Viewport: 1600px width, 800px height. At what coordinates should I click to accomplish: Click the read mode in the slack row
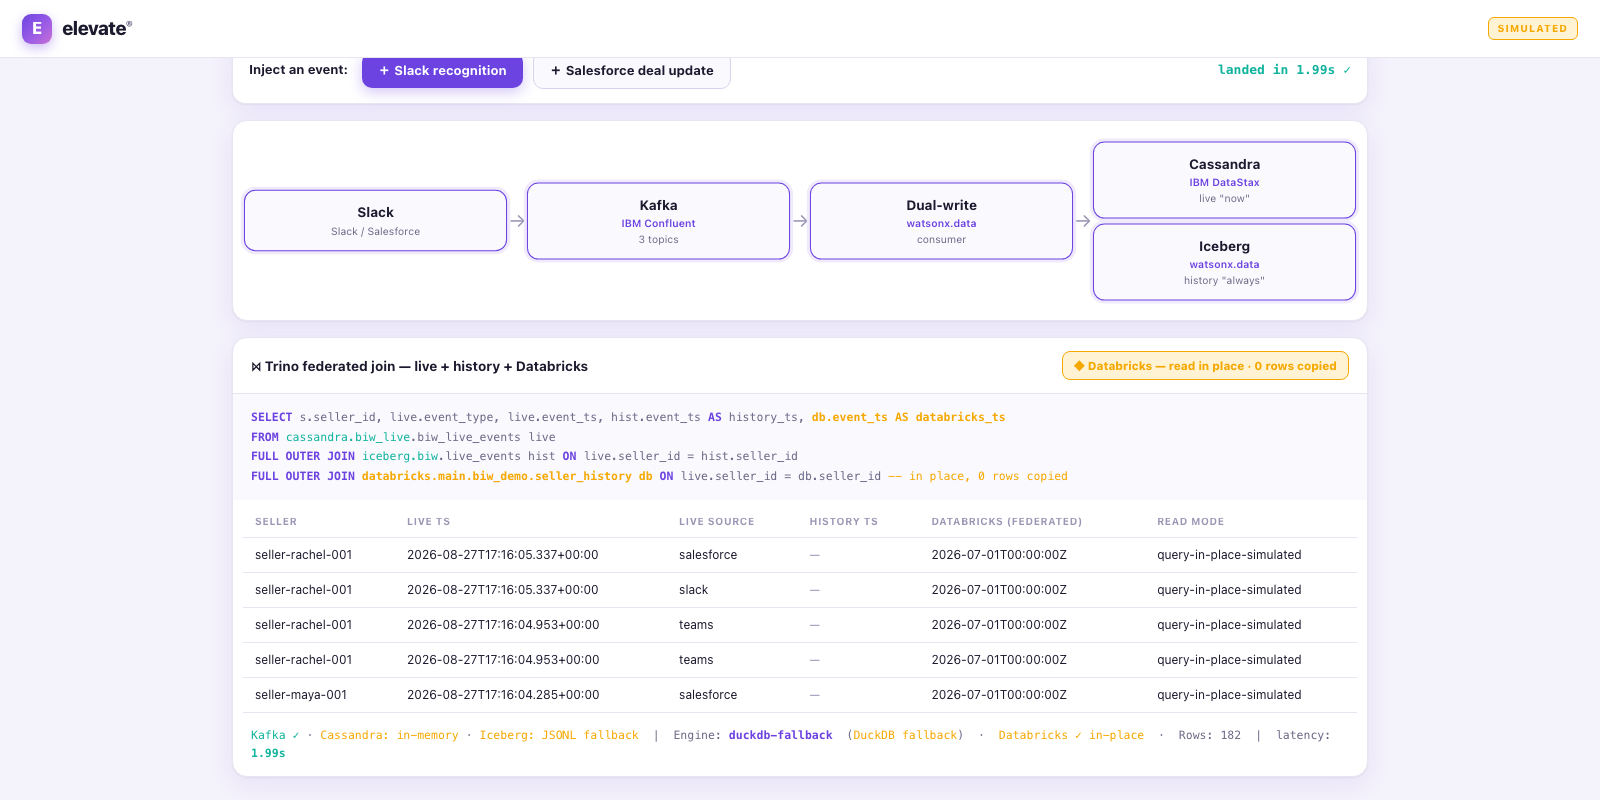coord(1229,590)
